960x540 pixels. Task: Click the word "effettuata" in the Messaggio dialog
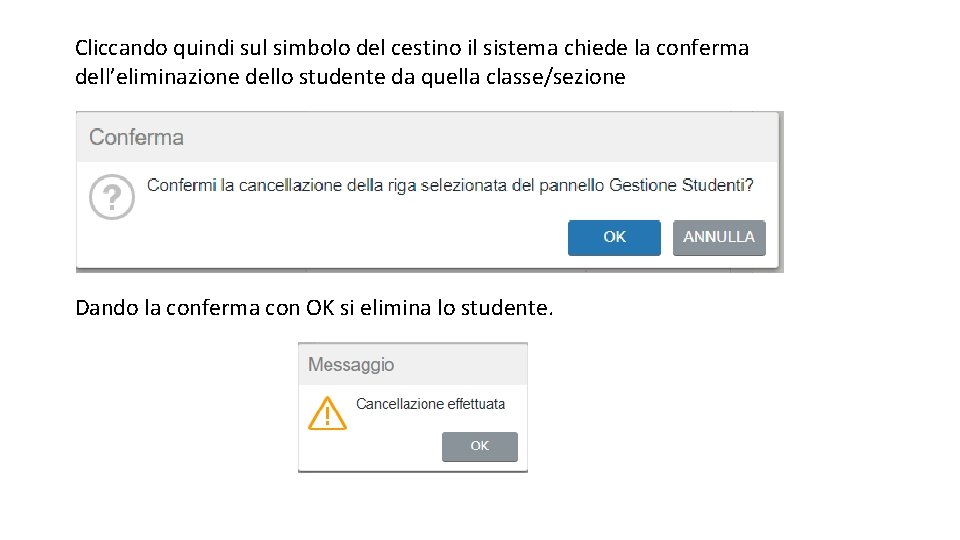[x=476, y=404]
